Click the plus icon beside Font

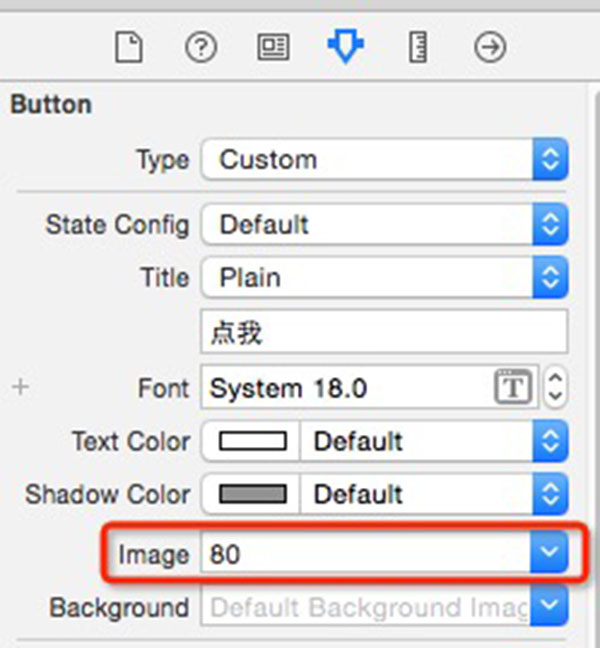click(x=20, y=388)
